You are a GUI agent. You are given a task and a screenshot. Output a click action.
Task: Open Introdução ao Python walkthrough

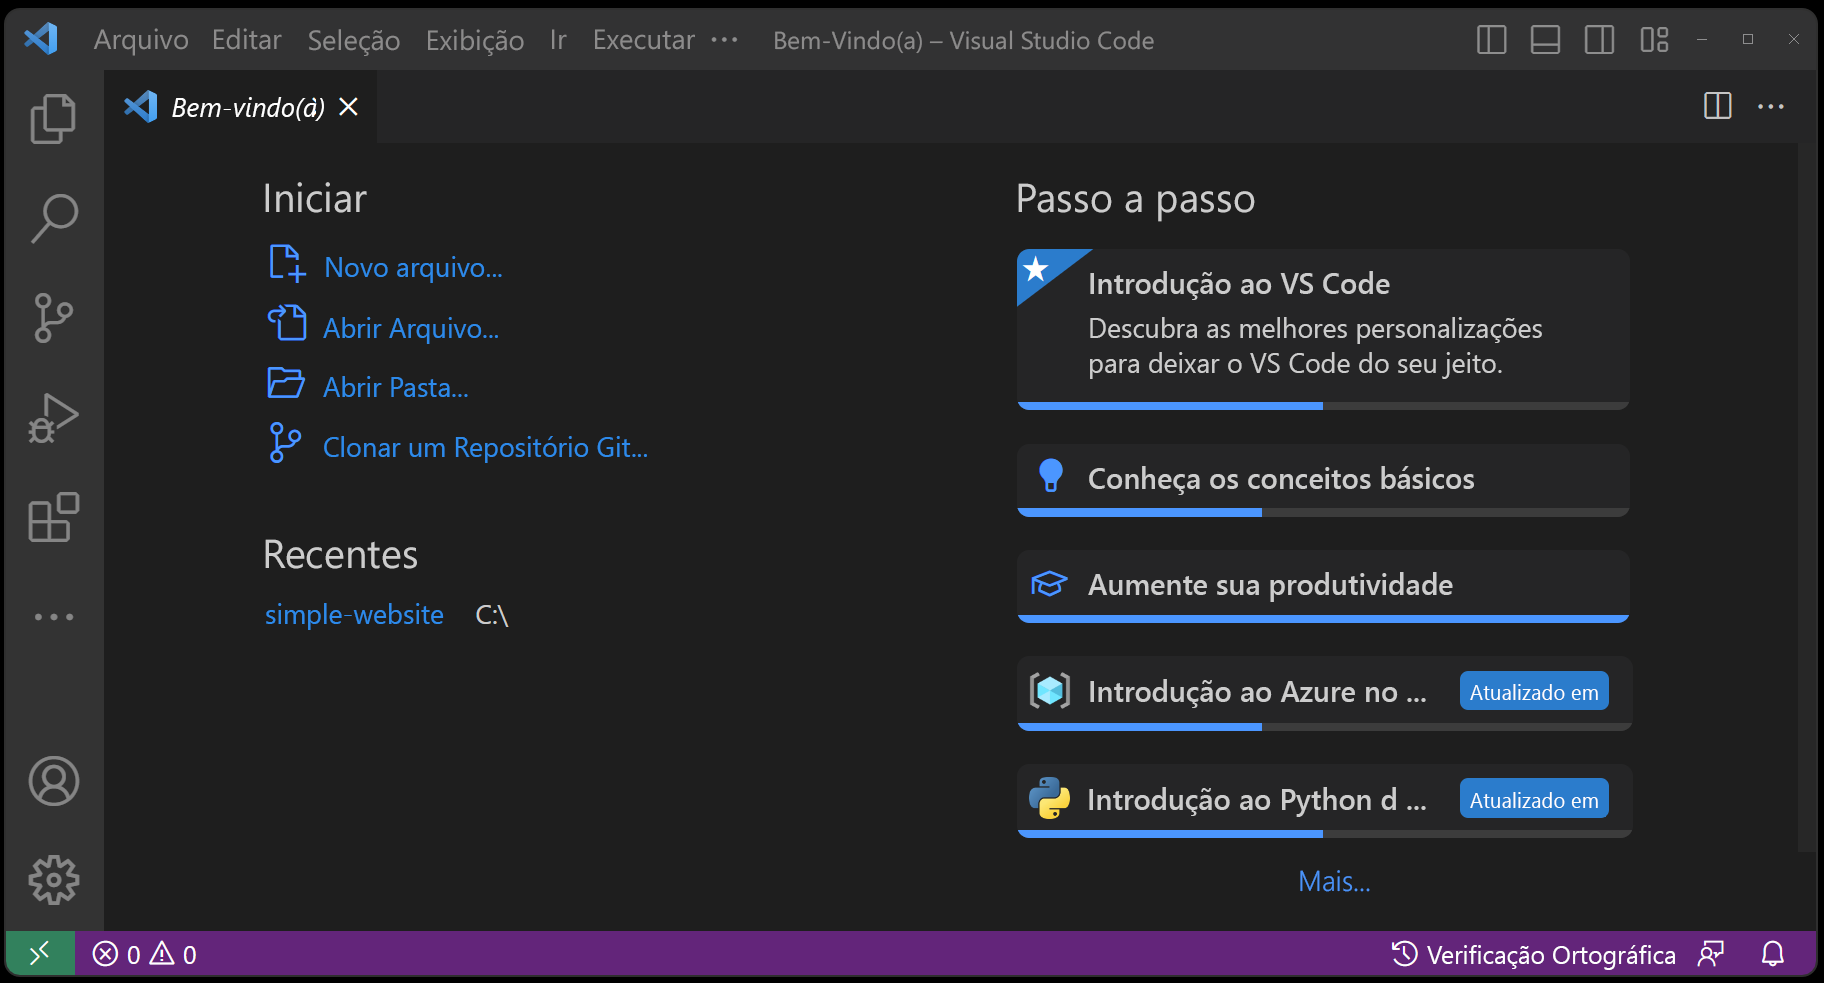pos(1323,800)
